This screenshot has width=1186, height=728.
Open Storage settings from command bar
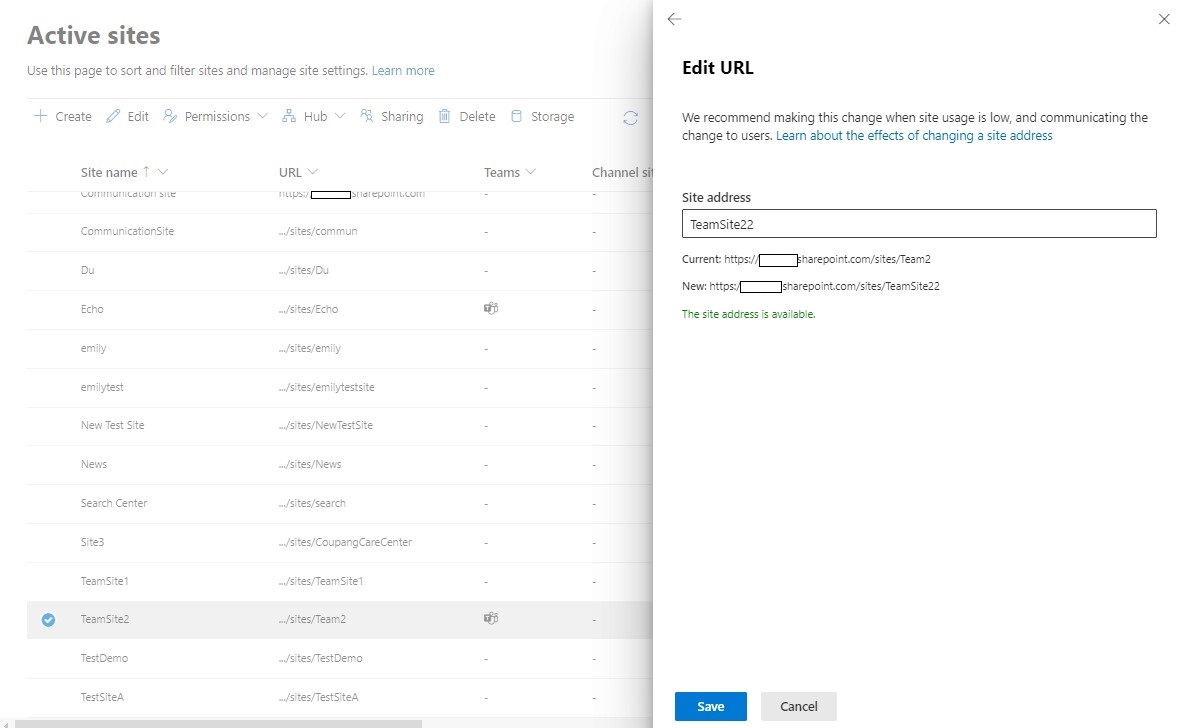click(542, 117)
